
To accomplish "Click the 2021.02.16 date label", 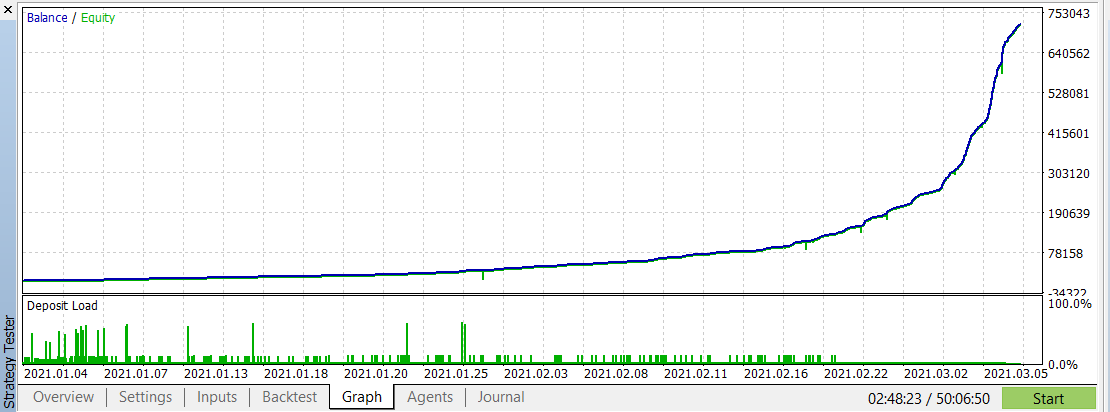I will (x=775, y=374).
